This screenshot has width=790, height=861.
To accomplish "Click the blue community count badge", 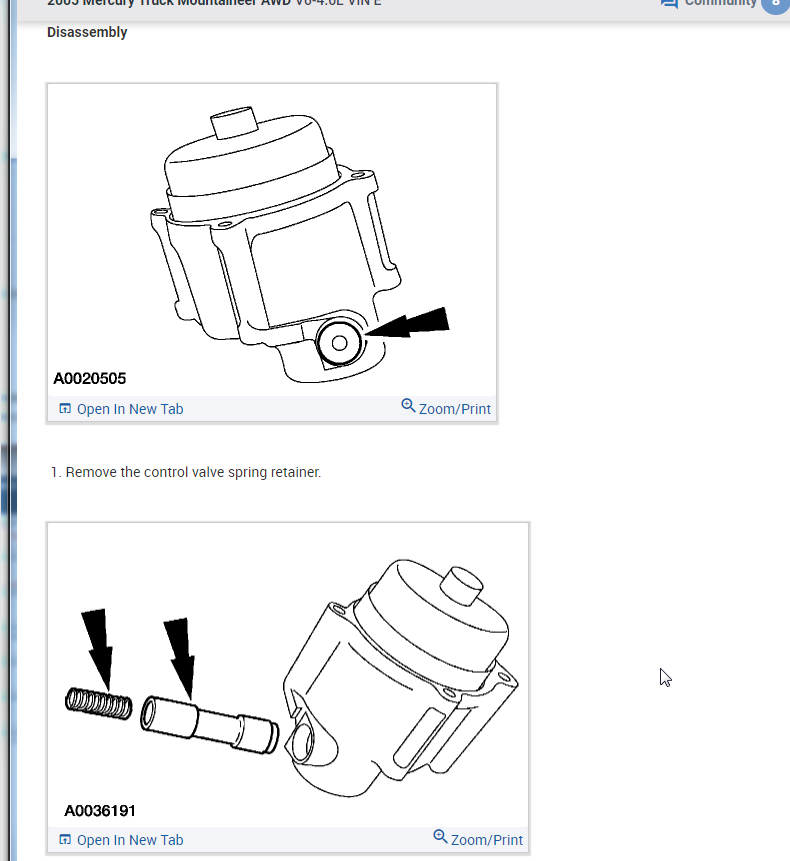I will click(775, 4).
